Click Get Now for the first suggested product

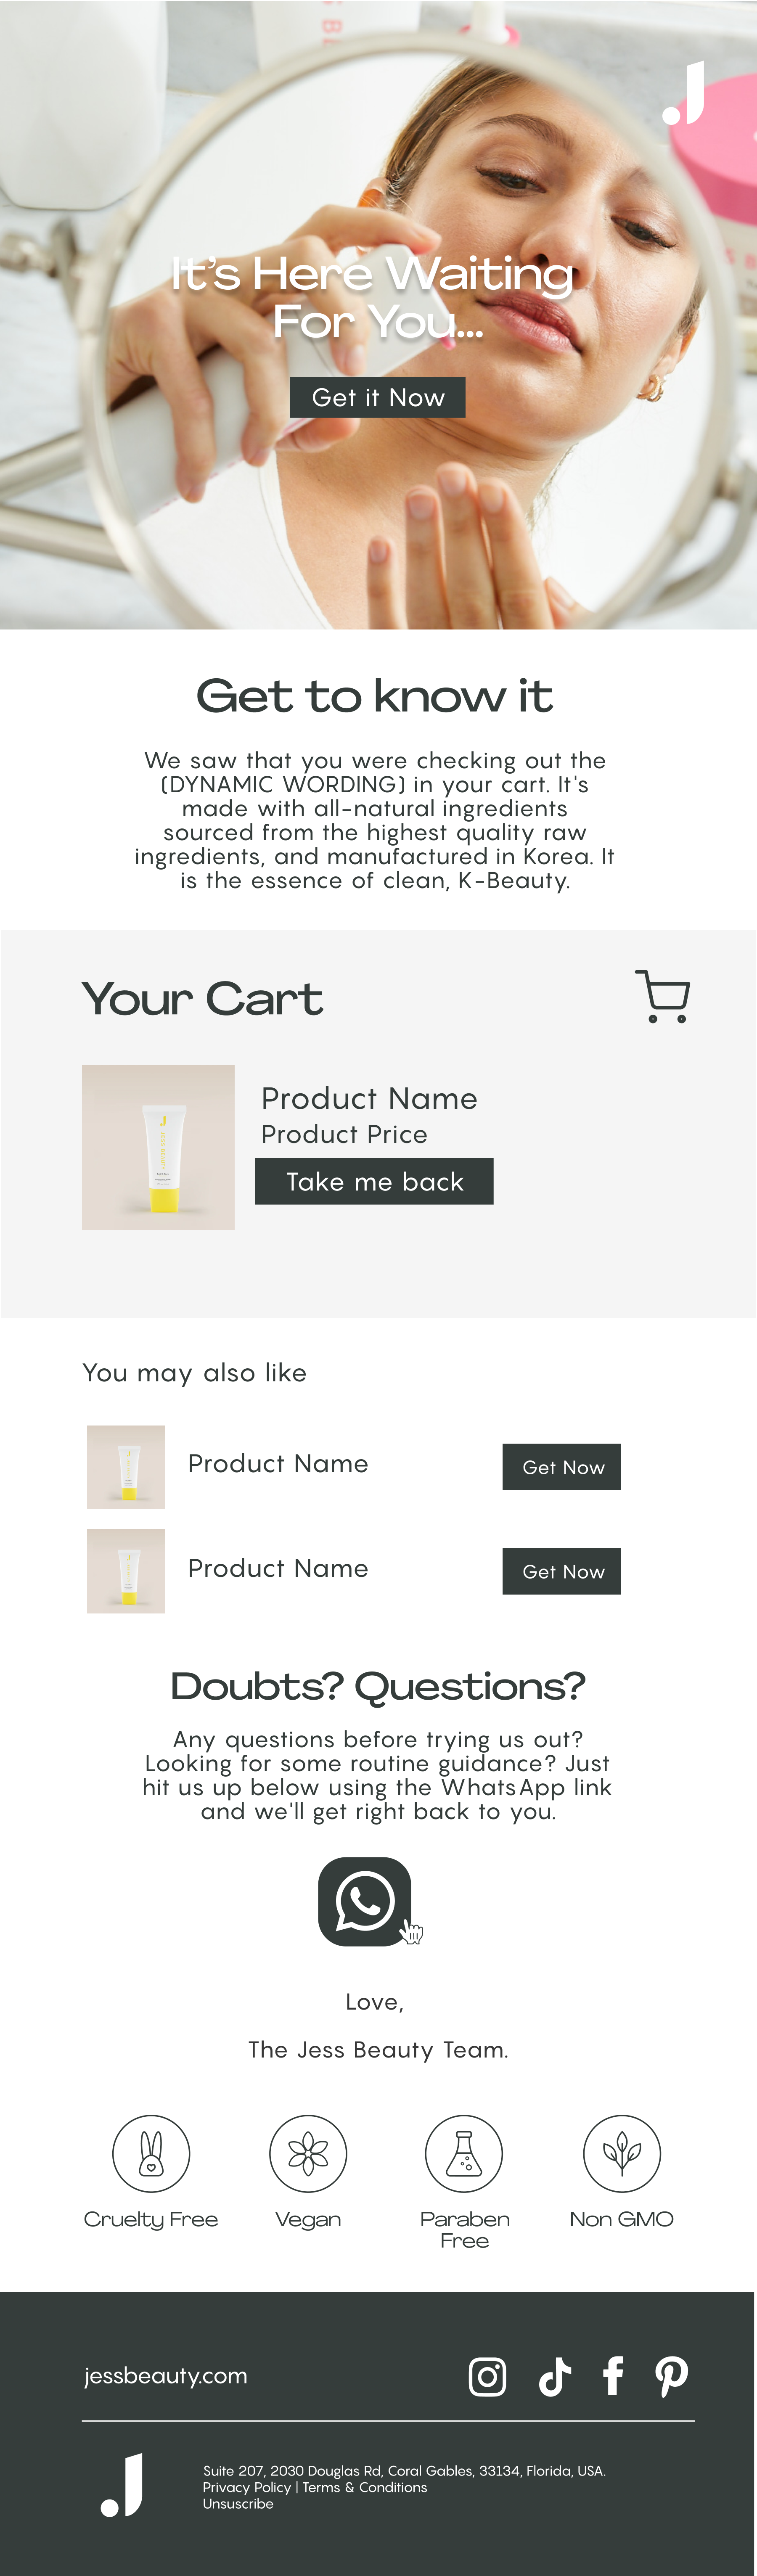click(561, 1467)
